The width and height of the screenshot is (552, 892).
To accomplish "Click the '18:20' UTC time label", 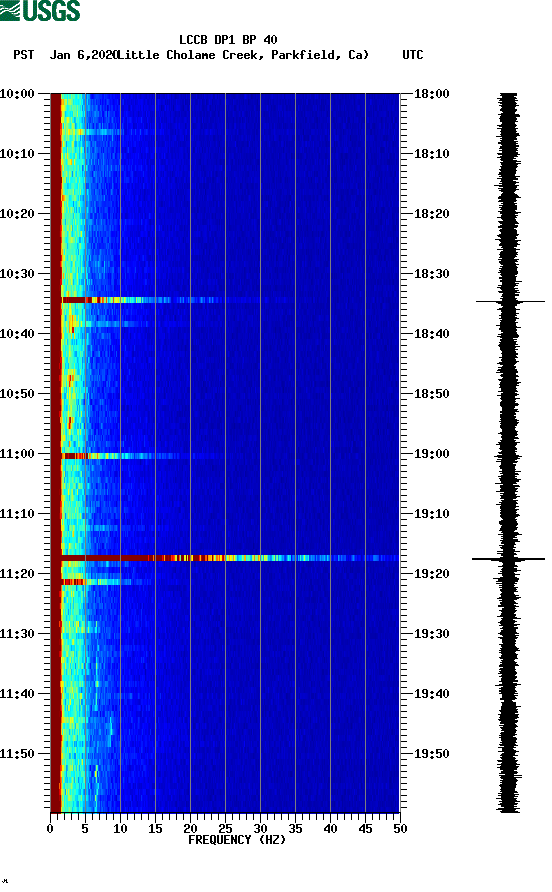I will 431,213.
